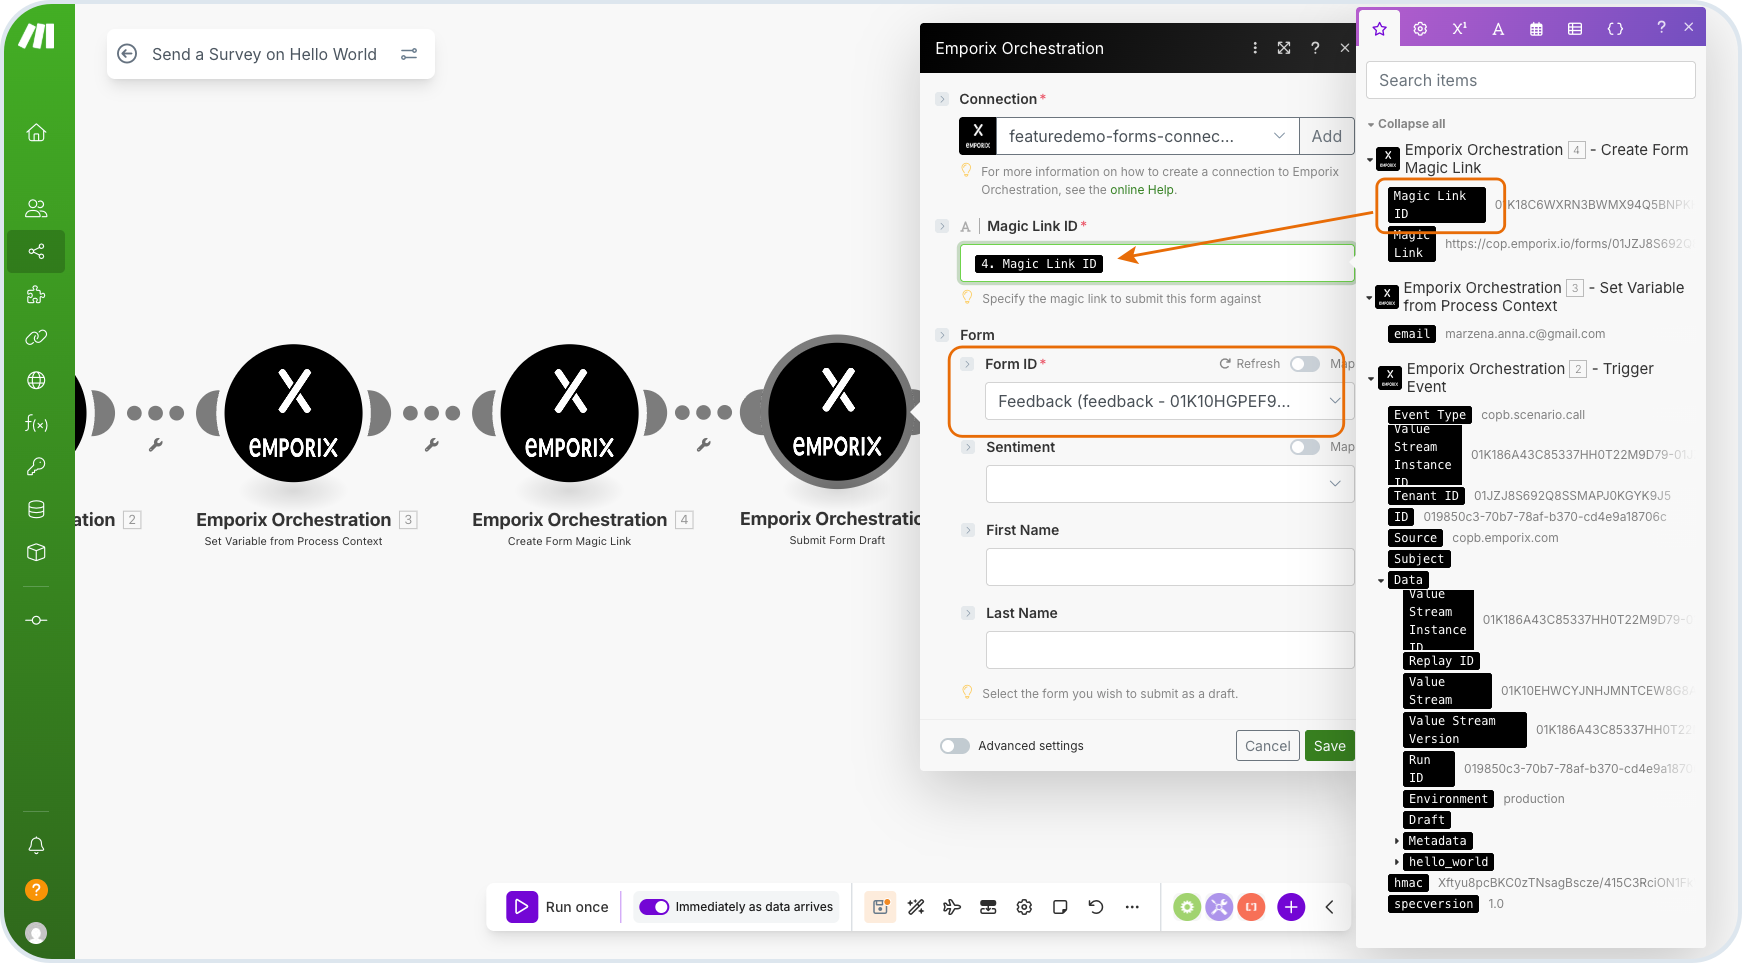Click the Search items field

click(1530, 80)
